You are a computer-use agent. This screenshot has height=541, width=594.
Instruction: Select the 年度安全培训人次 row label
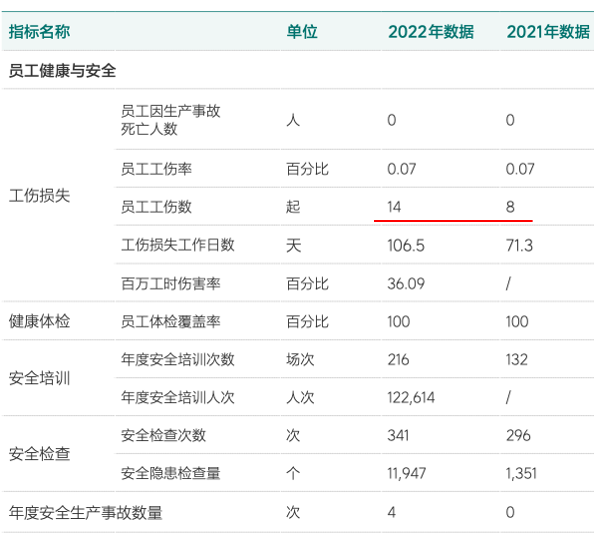178,397
